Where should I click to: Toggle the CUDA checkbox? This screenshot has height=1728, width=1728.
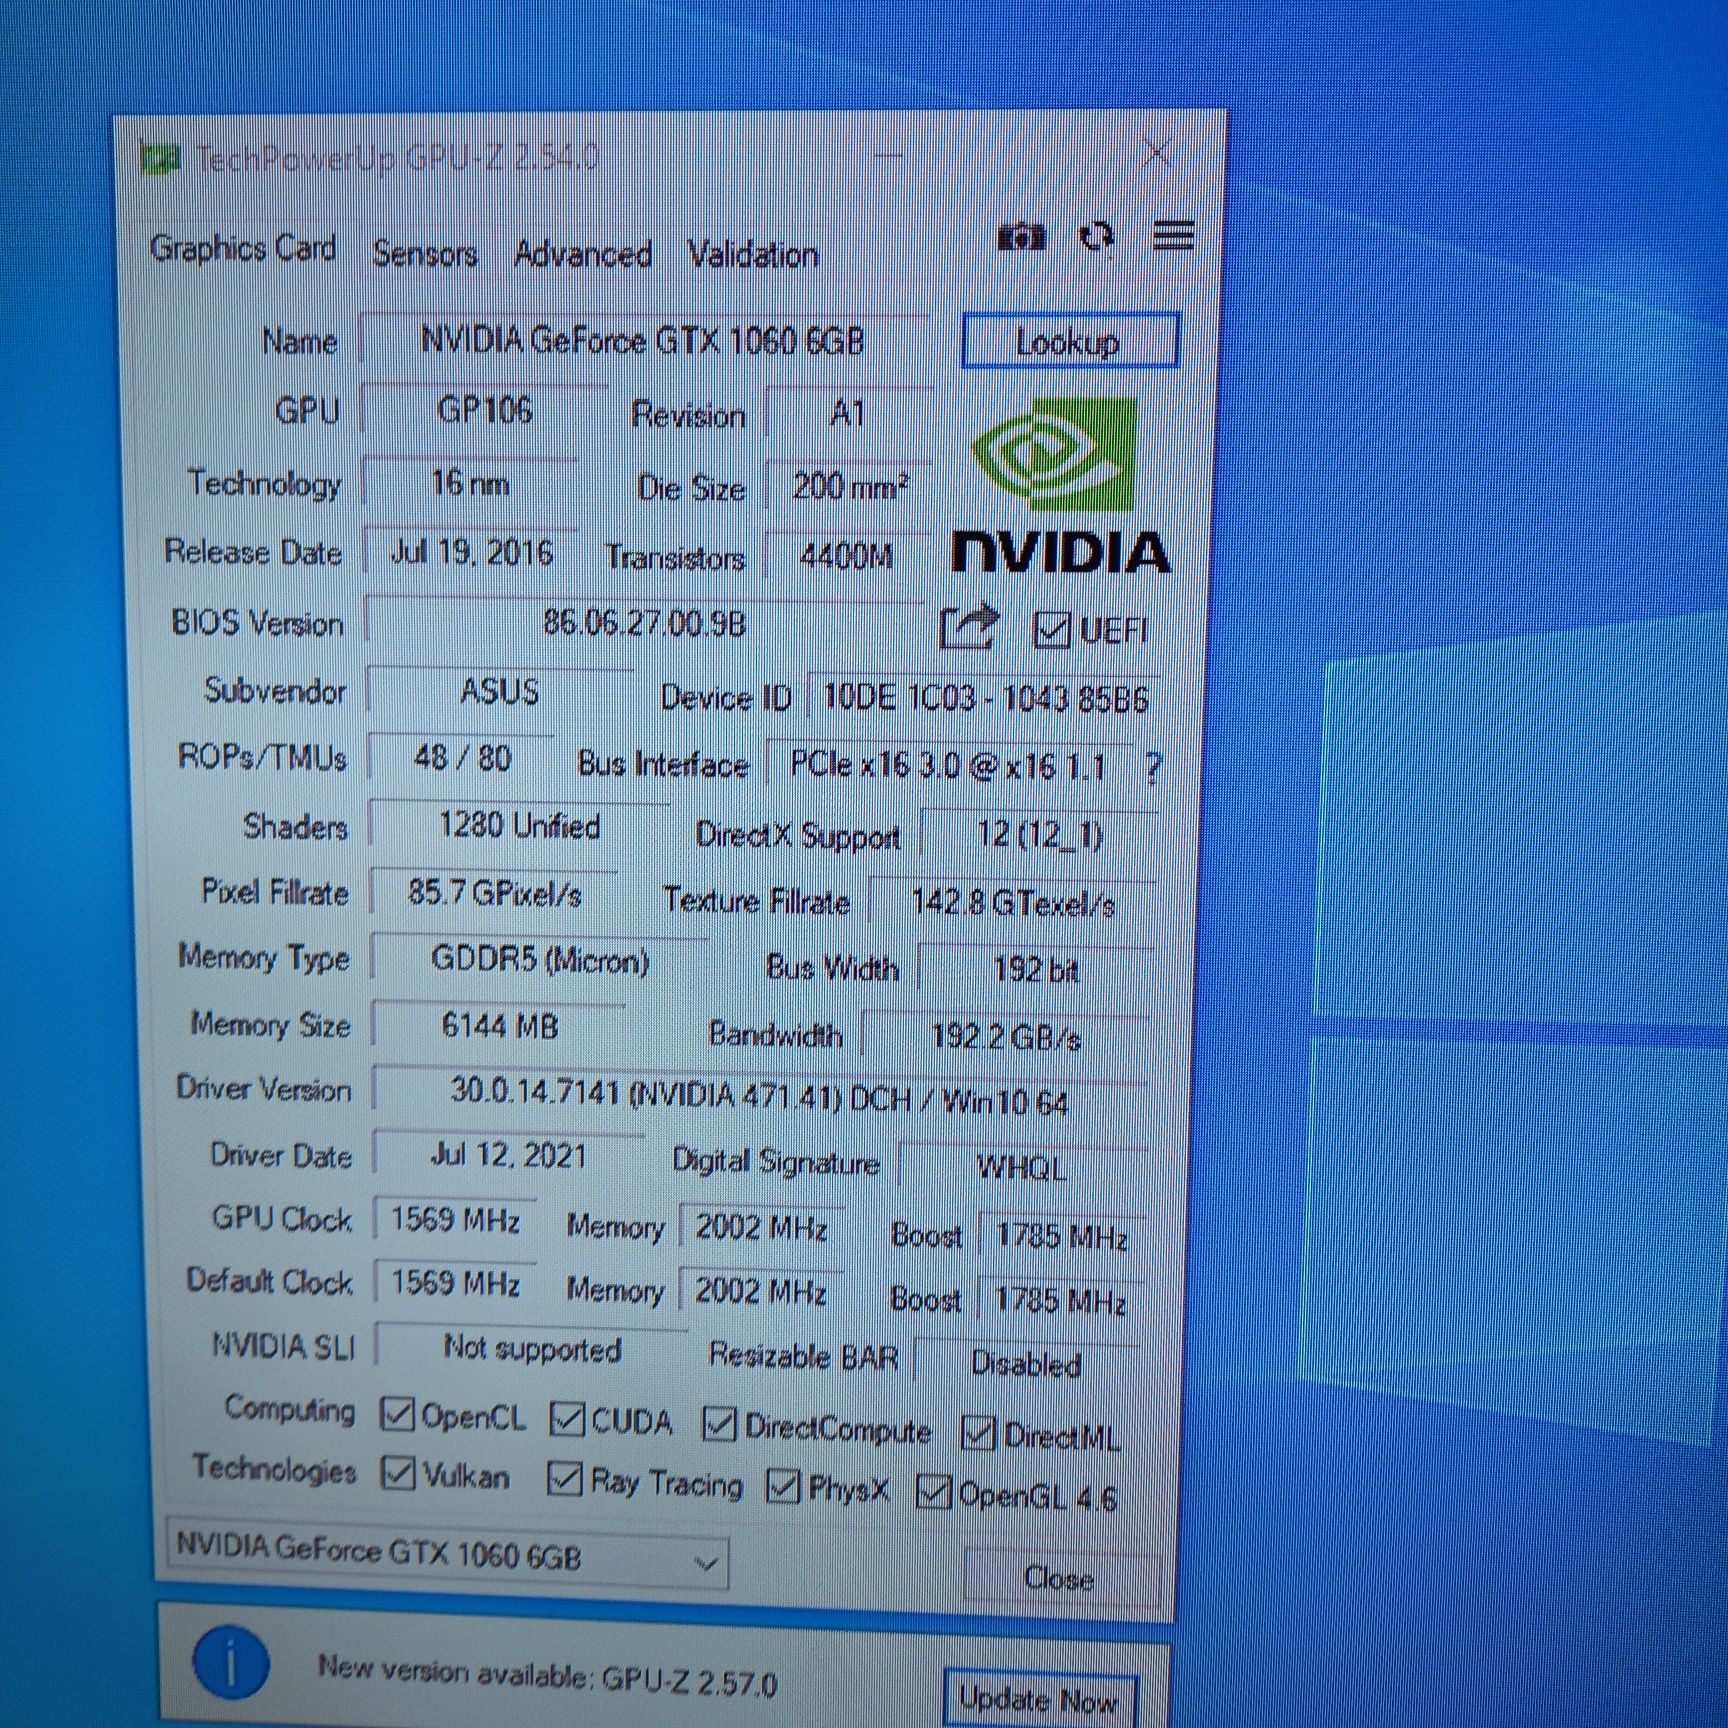[x=567, y=1418]
